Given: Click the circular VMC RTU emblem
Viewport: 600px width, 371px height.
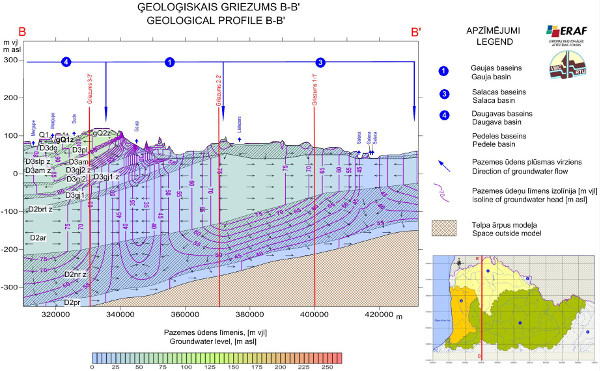Looking at the screenshot, I should 568,65.
